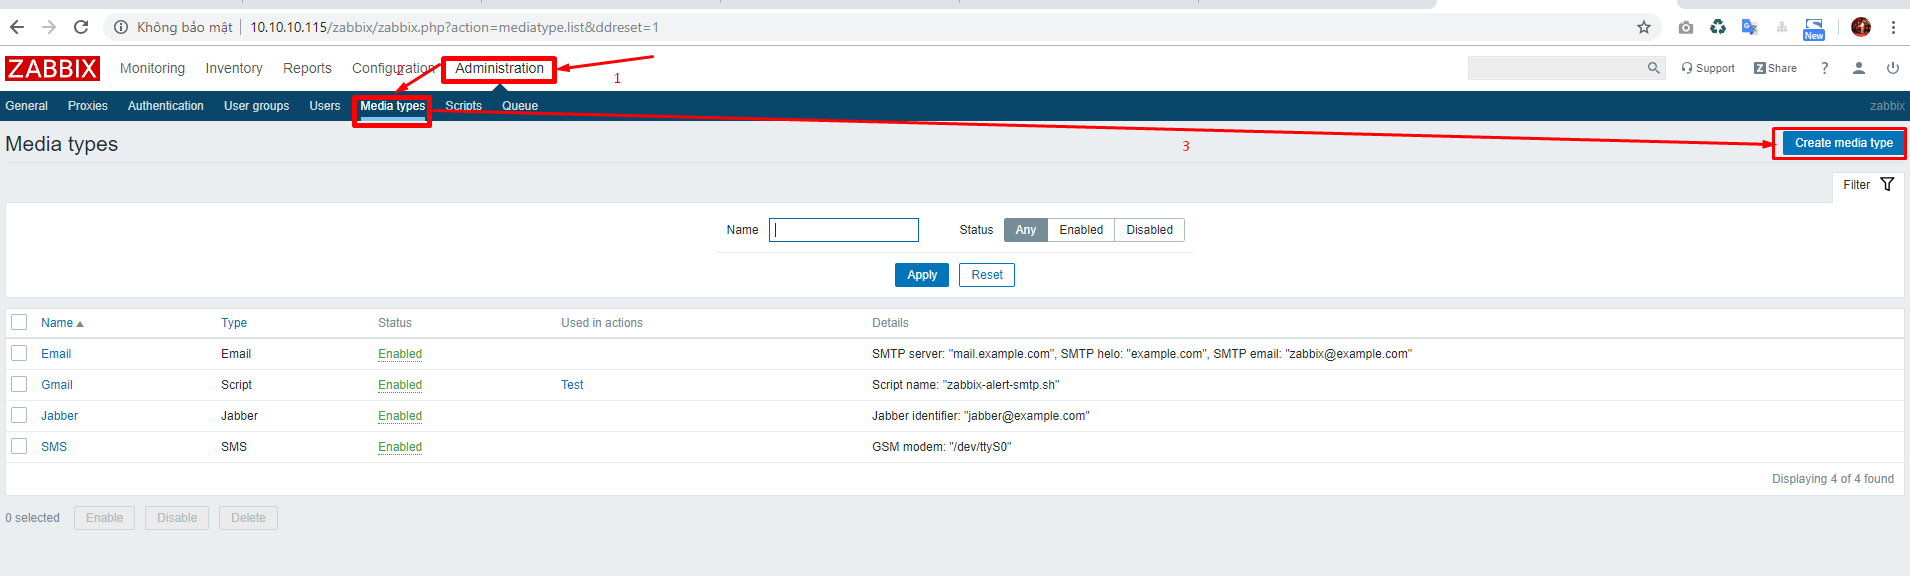1910x576 pixels.
Task: Toggle the Filter funnel icon
Action: 1887,184
